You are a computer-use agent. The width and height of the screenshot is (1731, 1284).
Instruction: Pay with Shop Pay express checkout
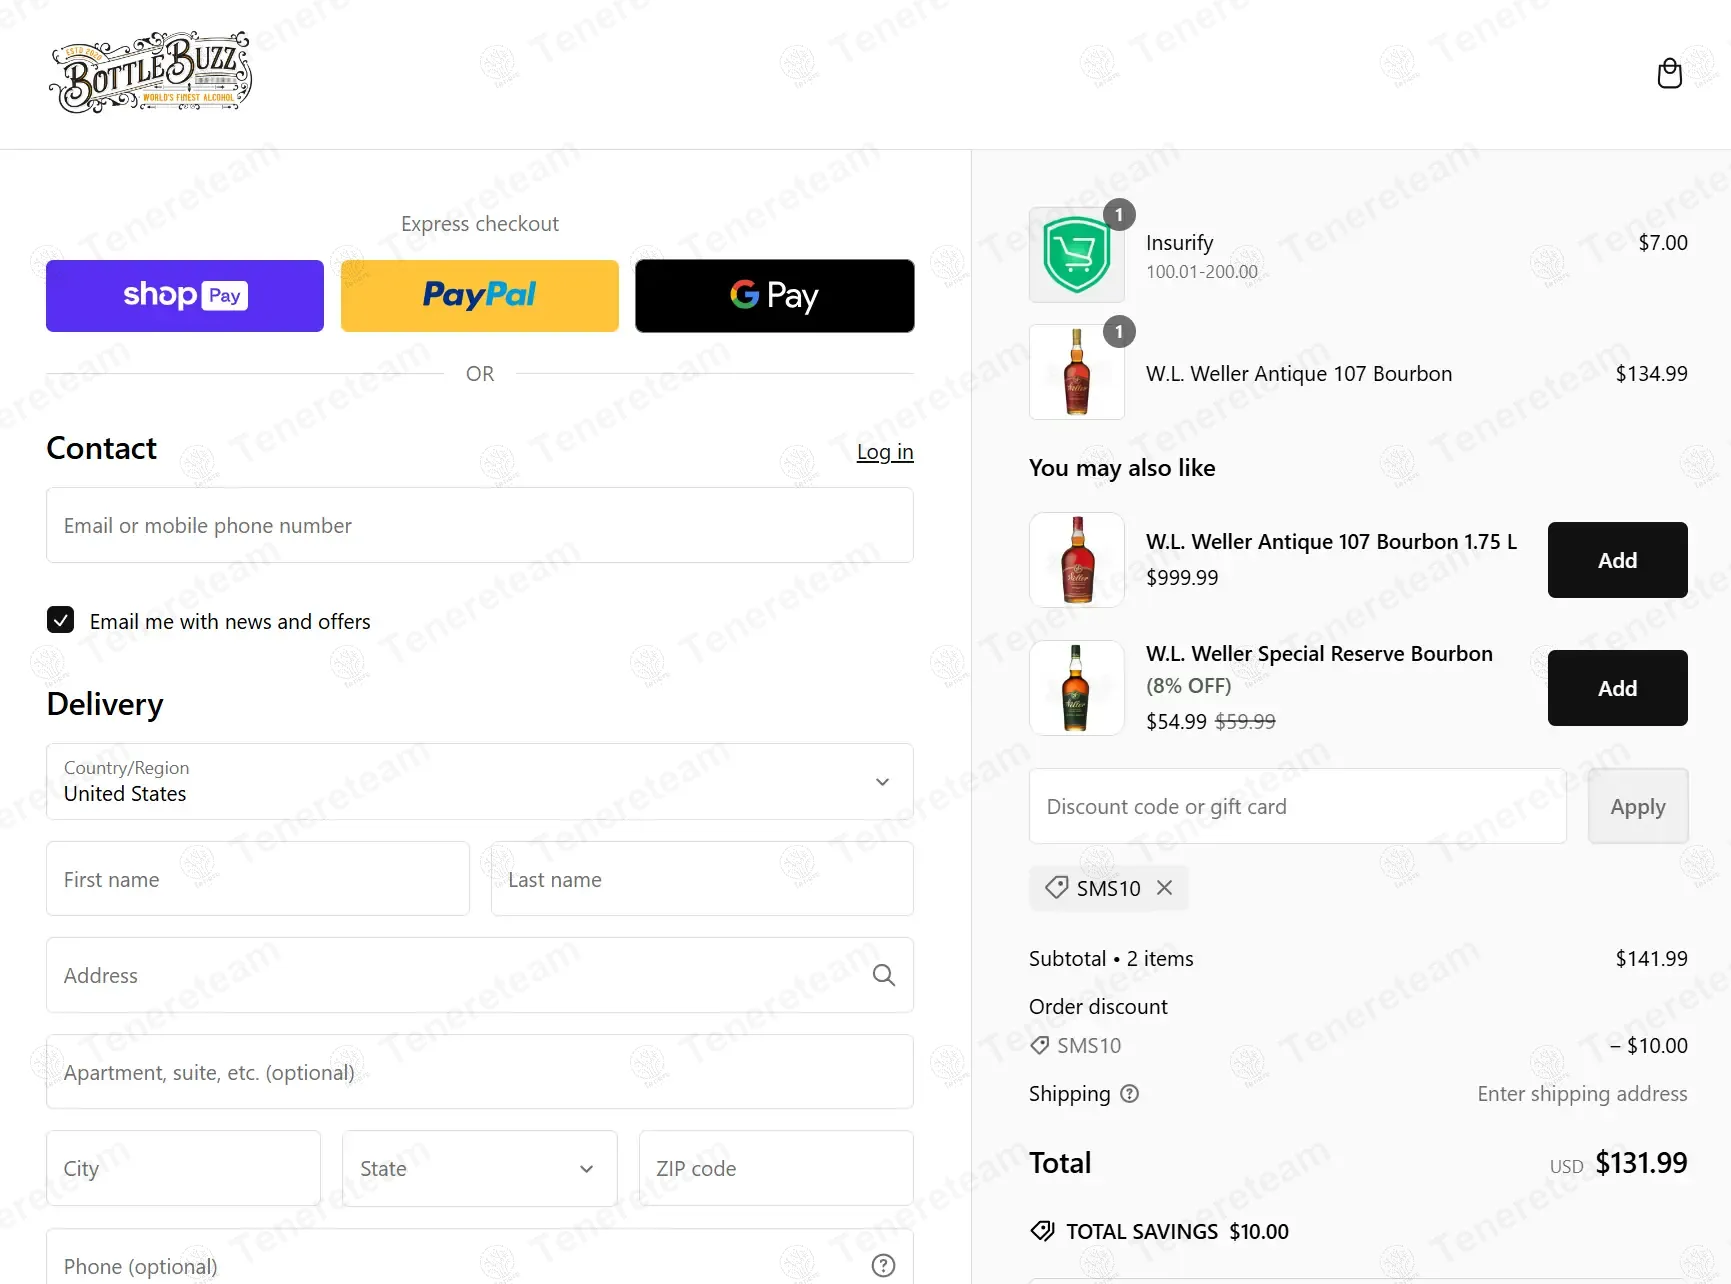[185, 296]
